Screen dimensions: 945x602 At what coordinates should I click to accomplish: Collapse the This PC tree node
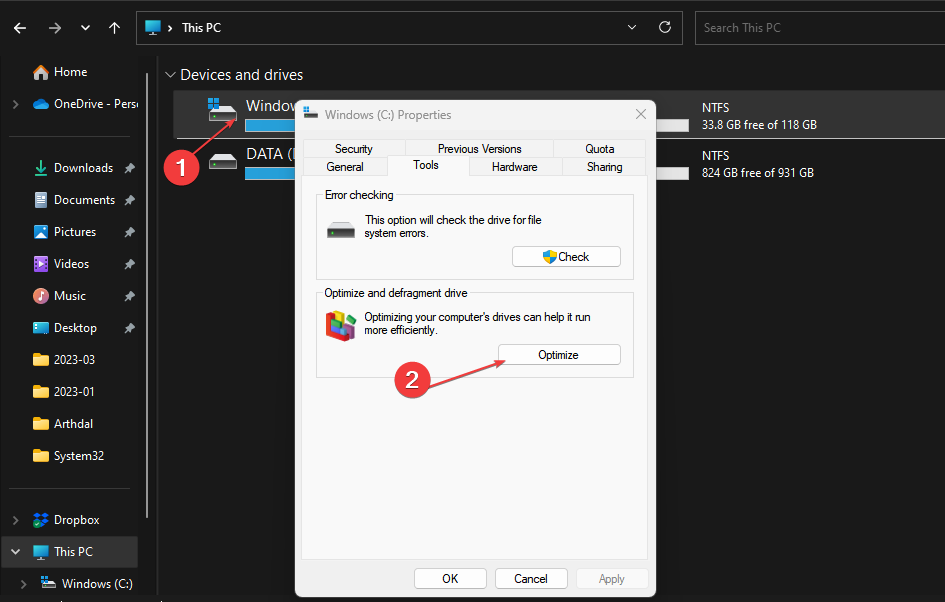(x=16, y=551)
